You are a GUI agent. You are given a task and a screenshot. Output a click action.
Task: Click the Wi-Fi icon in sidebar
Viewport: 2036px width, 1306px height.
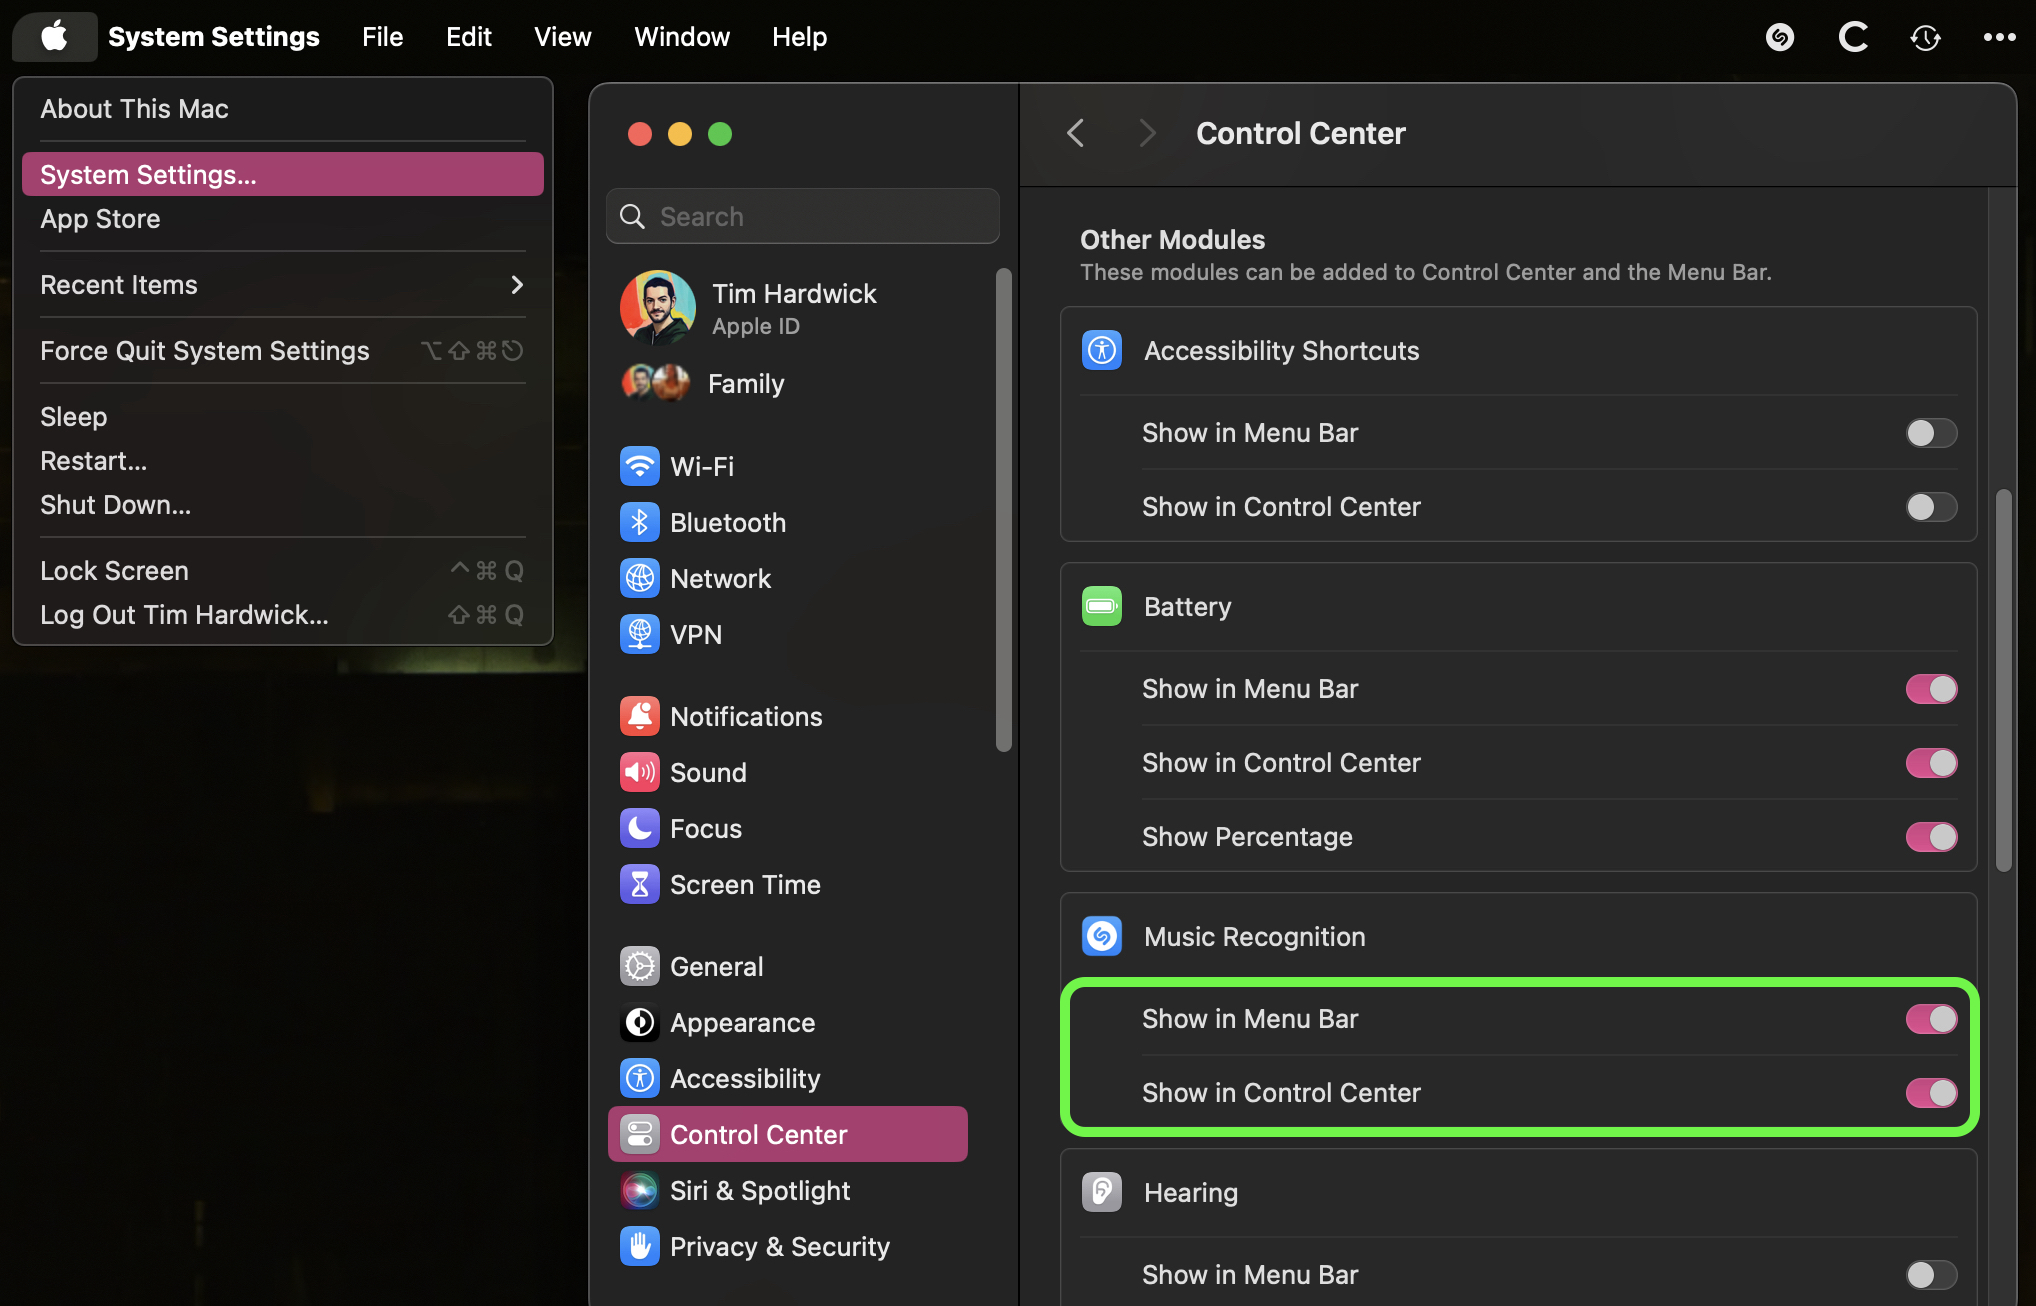pyautogui.click(x=640, y=466)
